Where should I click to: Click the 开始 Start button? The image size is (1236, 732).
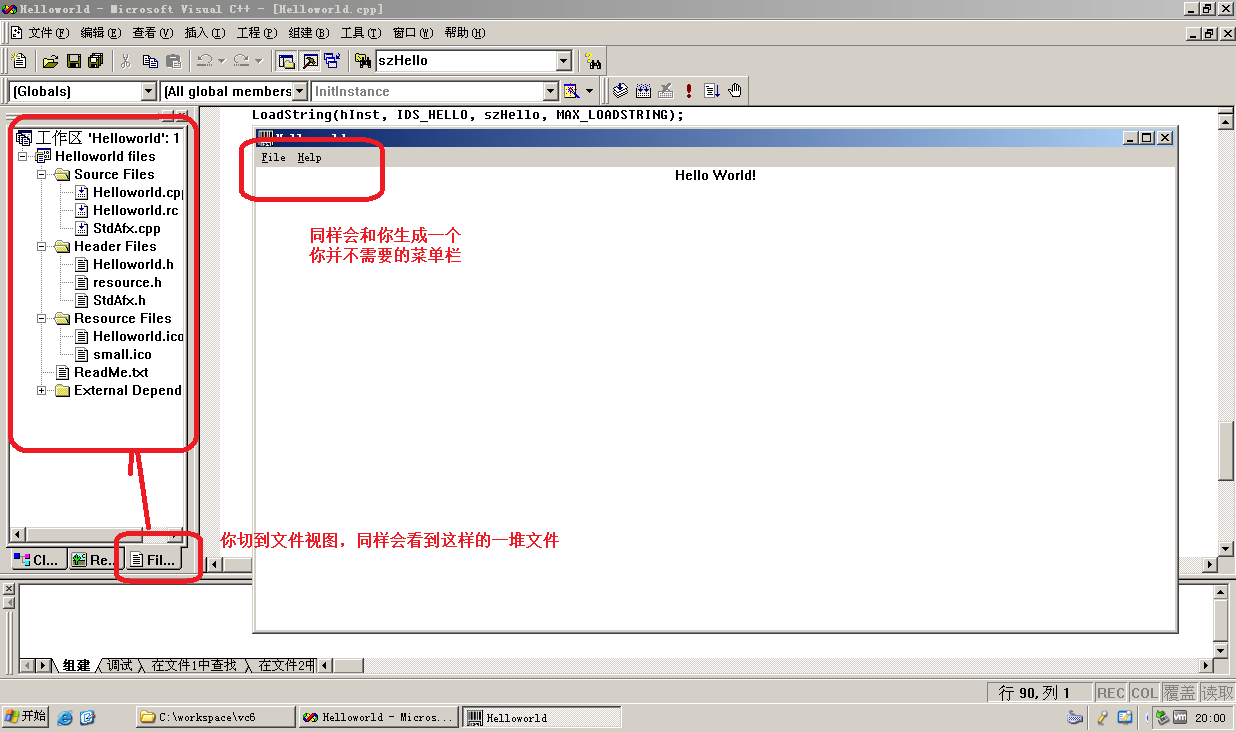25,717
